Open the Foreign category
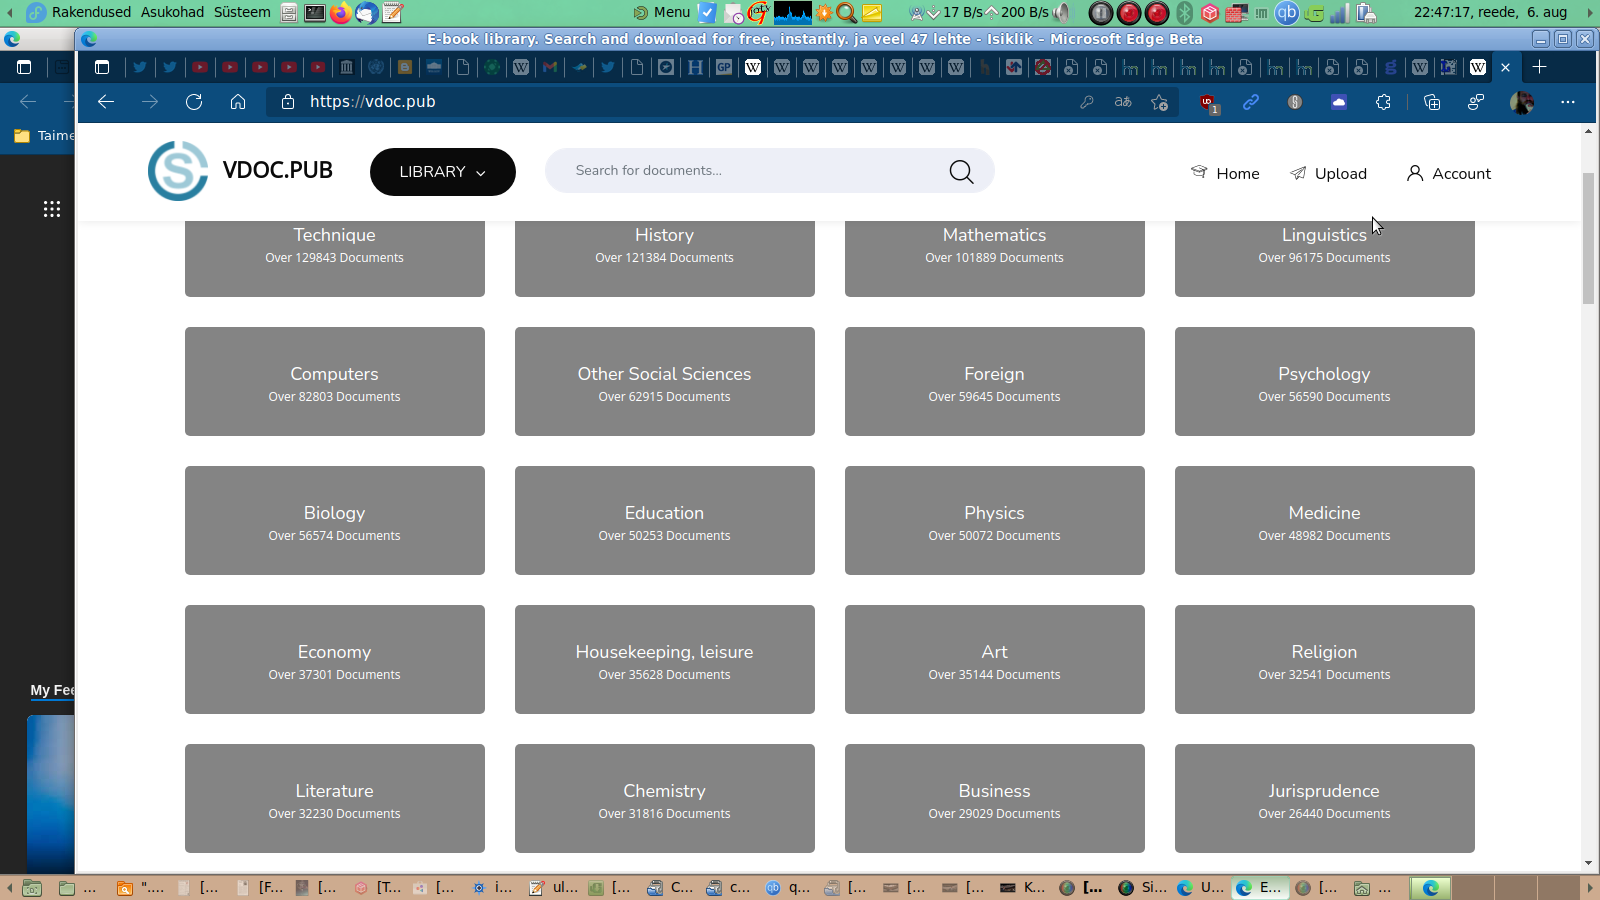The width and height of the screenshot is (1600, 900). tap(995, 382)
